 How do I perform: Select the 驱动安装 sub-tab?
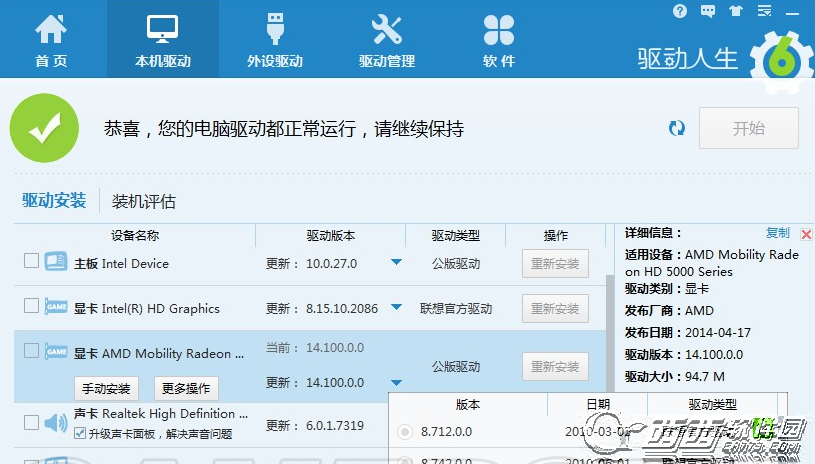tap(54, 201)
